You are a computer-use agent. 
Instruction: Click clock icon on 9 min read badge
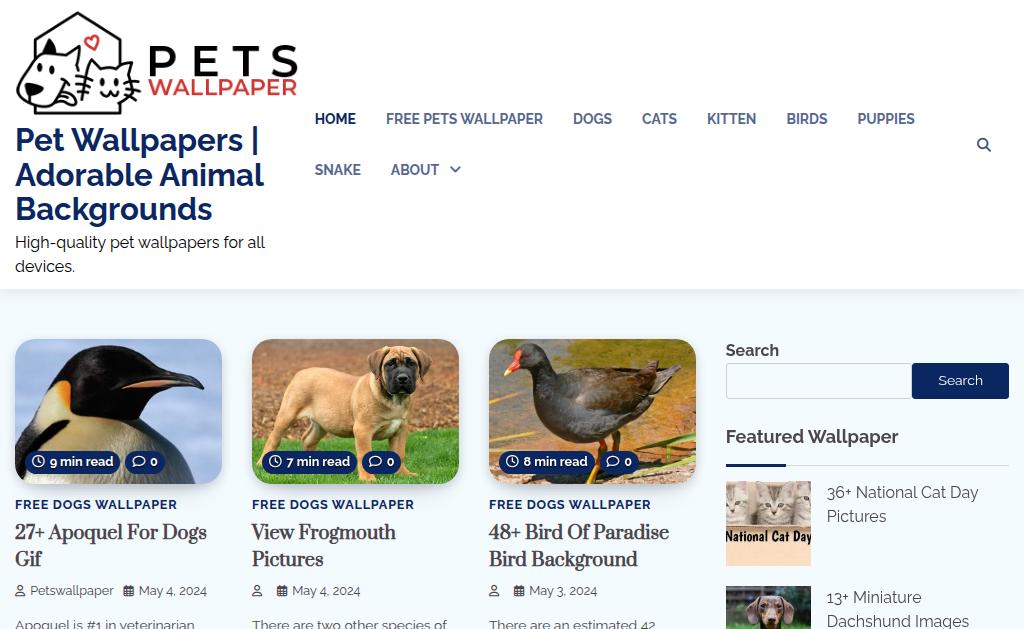(x=39, y=461)
